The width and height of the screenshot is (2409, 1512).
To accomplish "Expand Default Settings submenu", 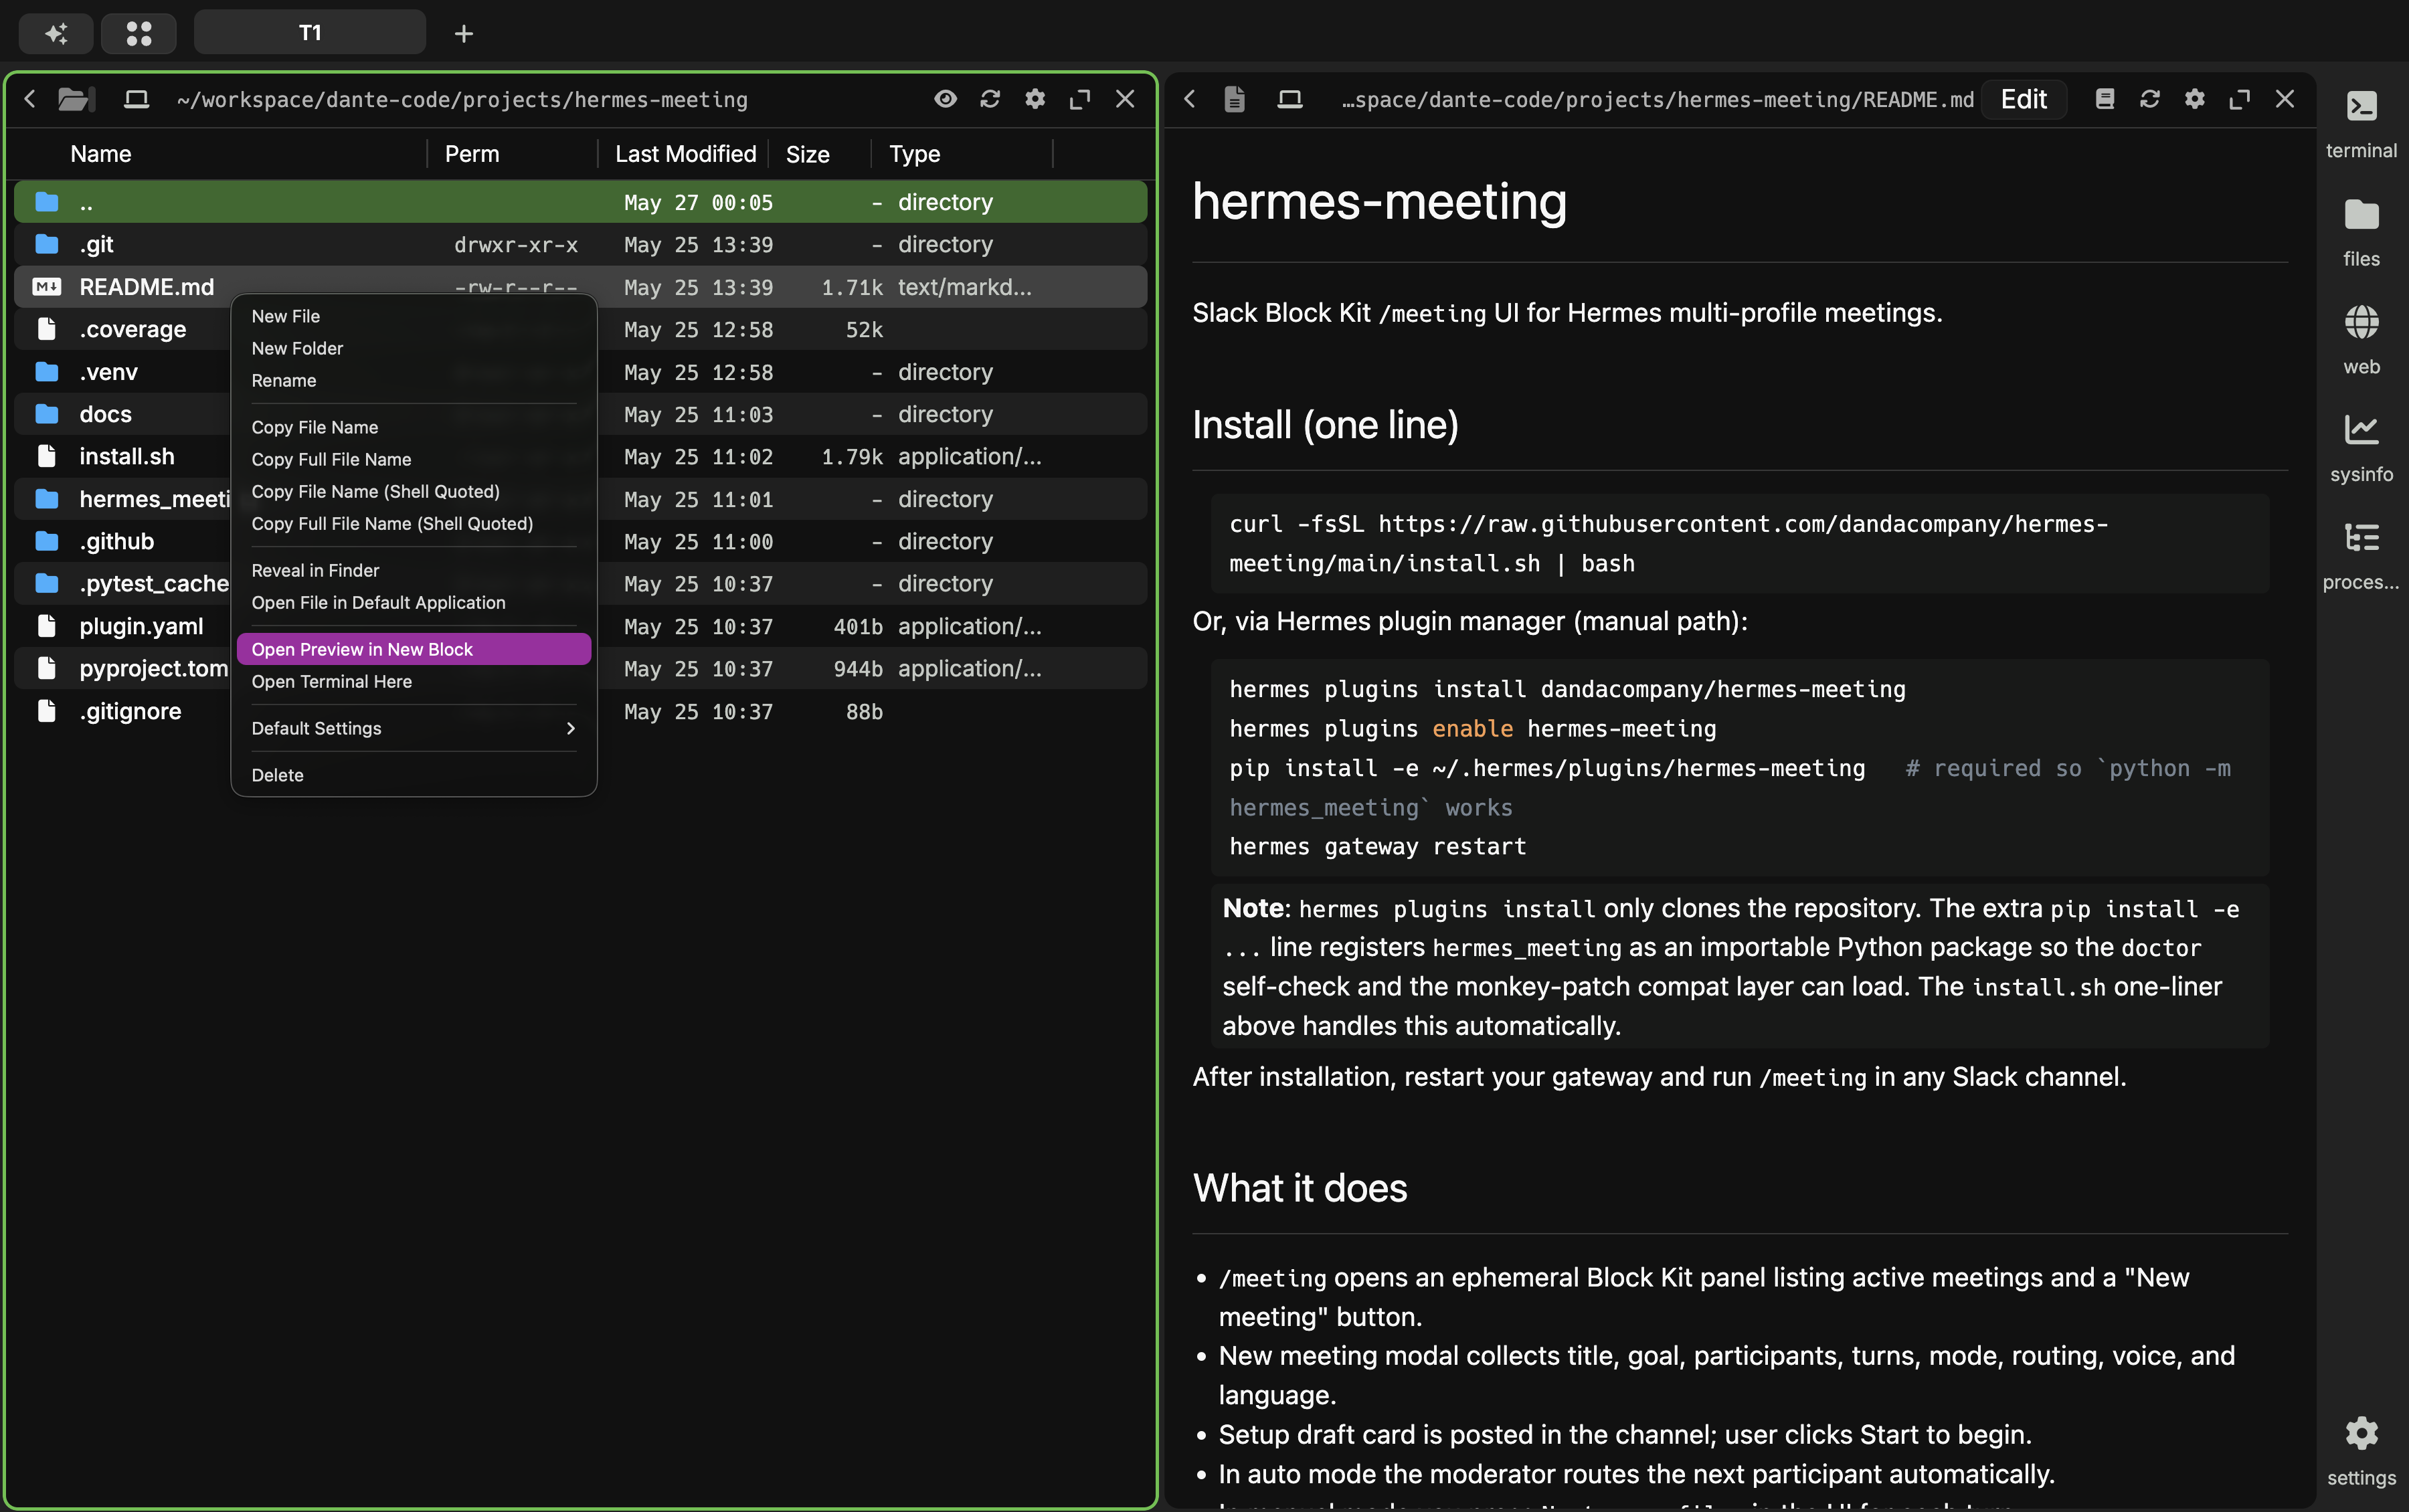I will point(414,728).
